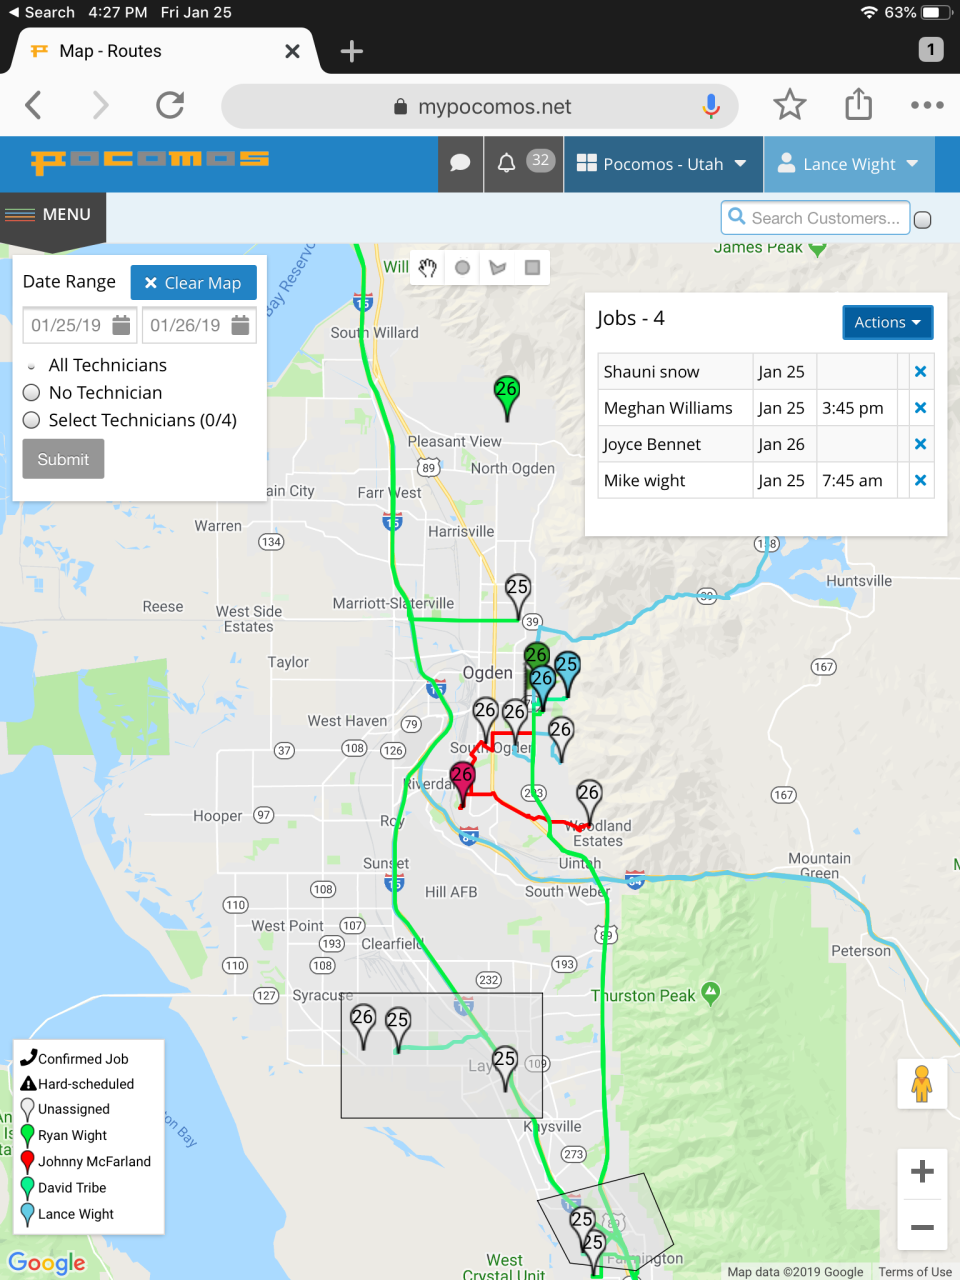The image size is (960, 1280).
Task: Remove Meghan Williams from jobs list
Action: pos(920,408)
